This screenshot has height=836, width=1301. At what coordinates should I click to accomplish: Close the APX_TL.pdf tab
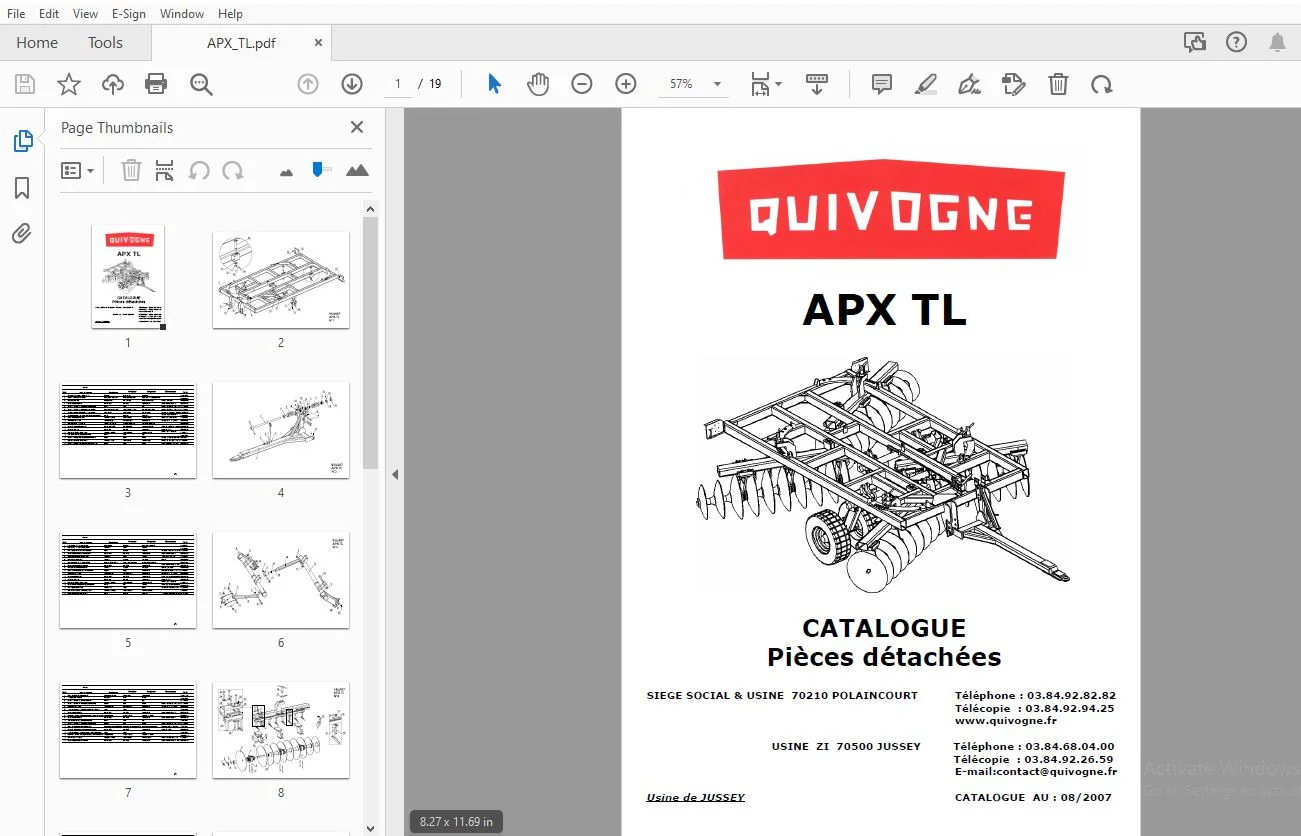319,43
